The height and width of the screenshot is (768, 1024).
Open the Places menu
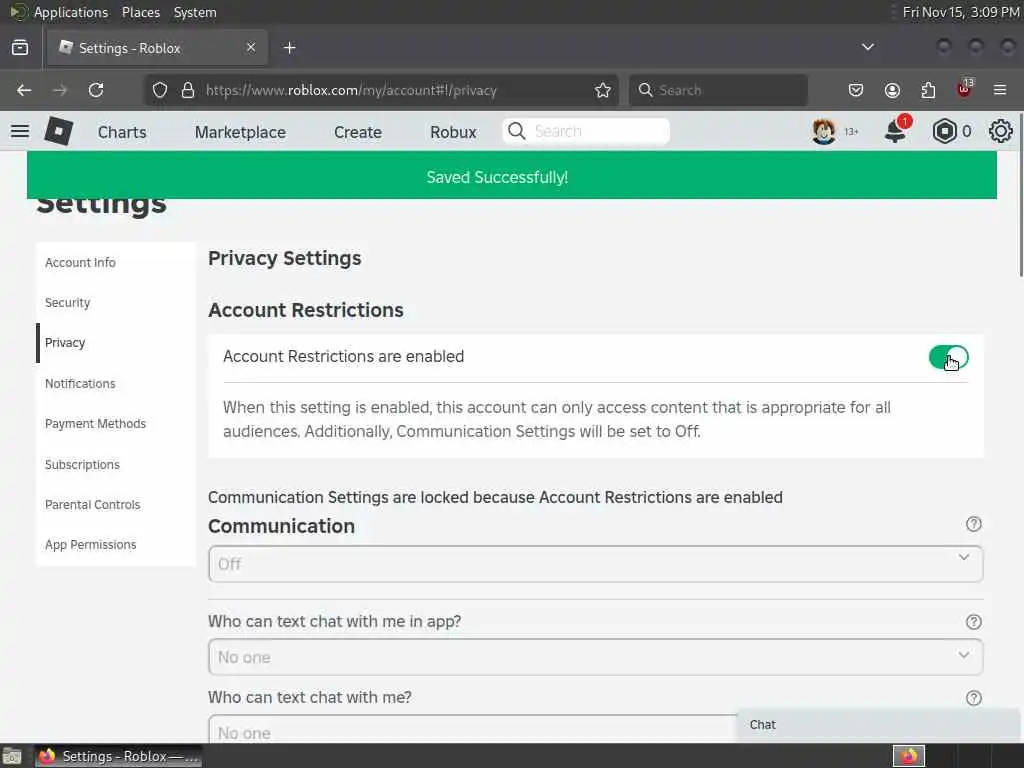(x=141, y=12)
